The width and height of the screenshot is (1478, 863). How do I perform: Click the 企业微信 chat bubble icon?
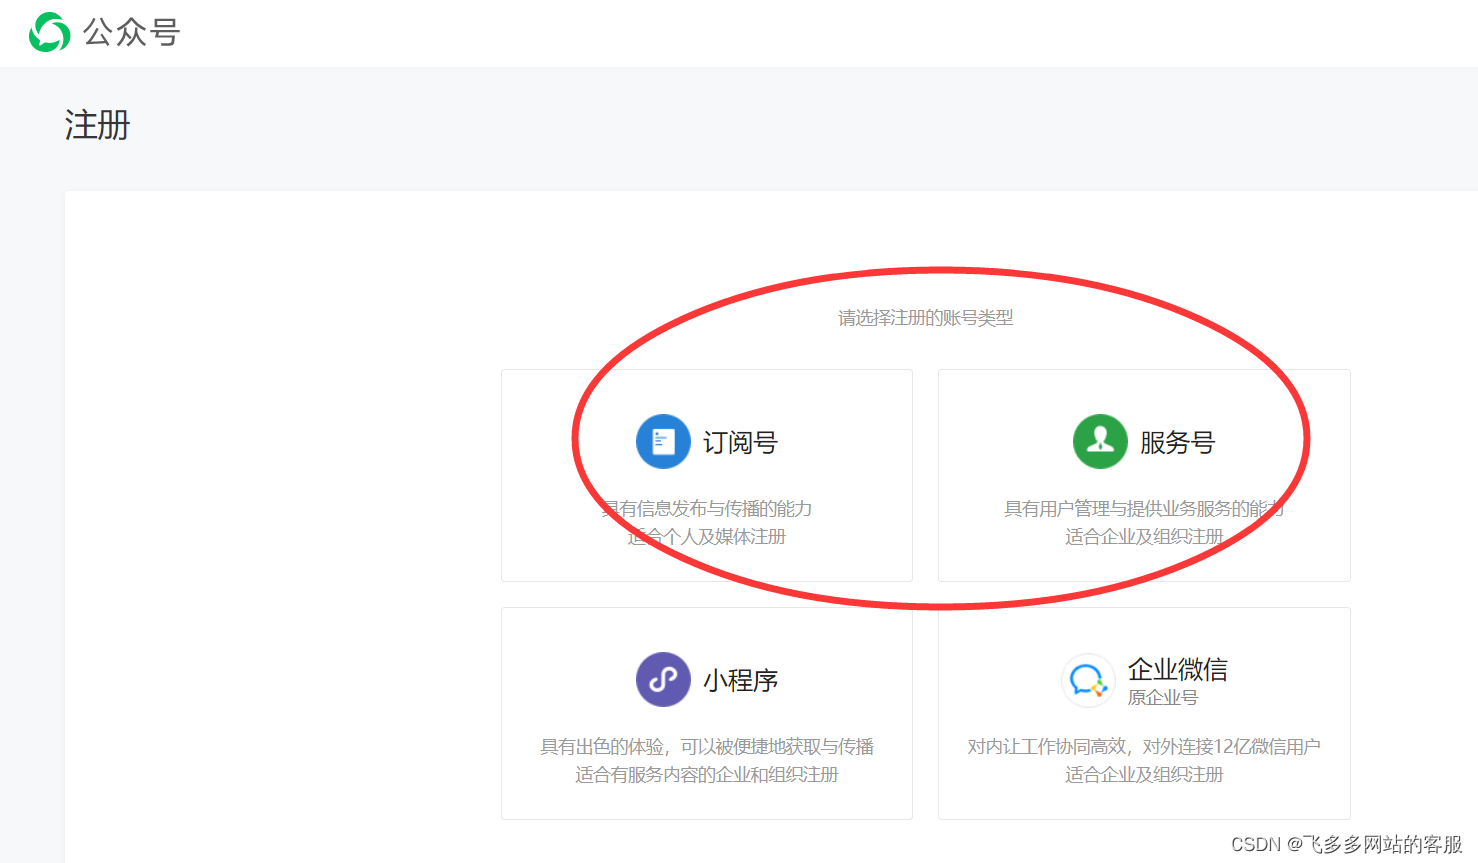(1088, 680)
